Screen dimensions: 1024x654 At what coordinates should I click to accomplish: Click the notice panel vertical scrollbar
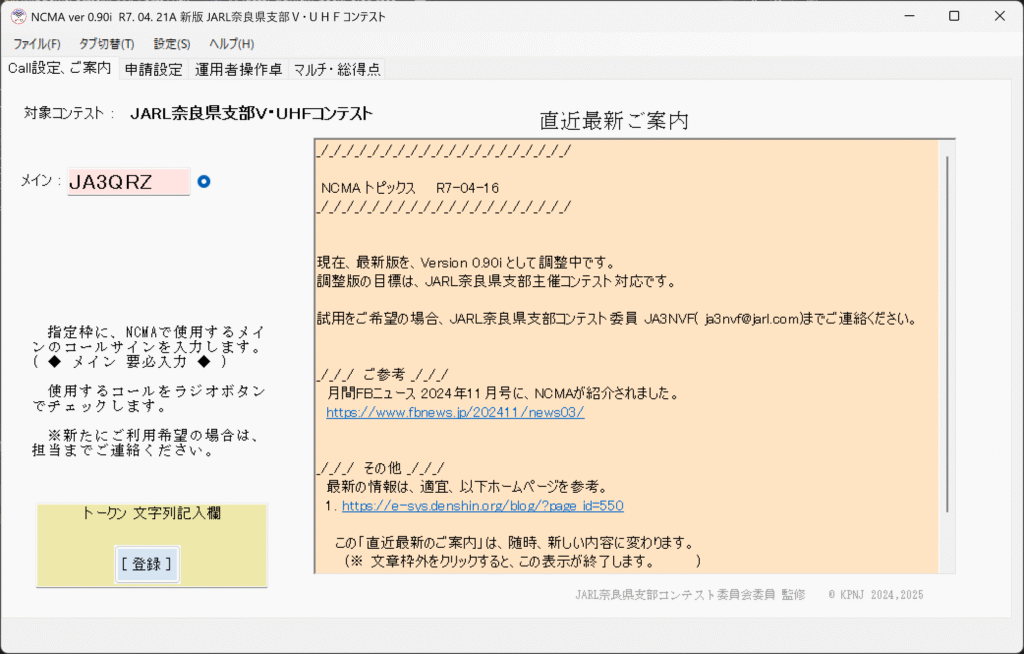click(x=947, y=333)
